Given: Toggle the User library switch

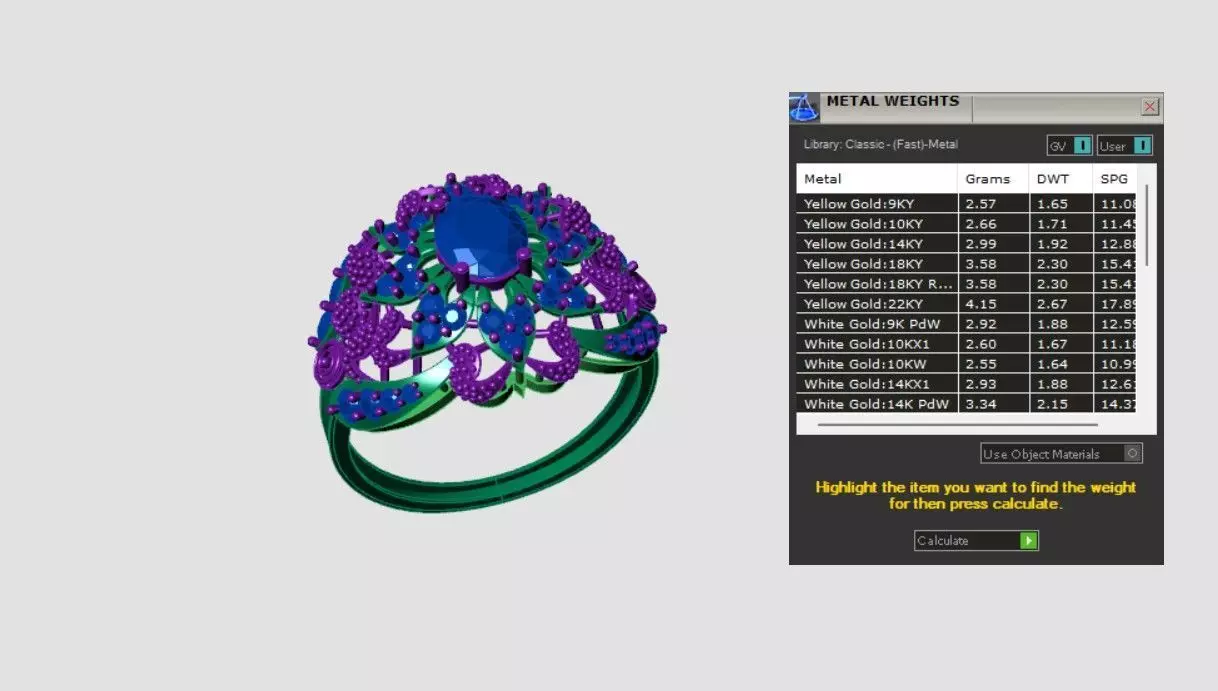Looking at the screenshot, I should [x=1125, y=146].
